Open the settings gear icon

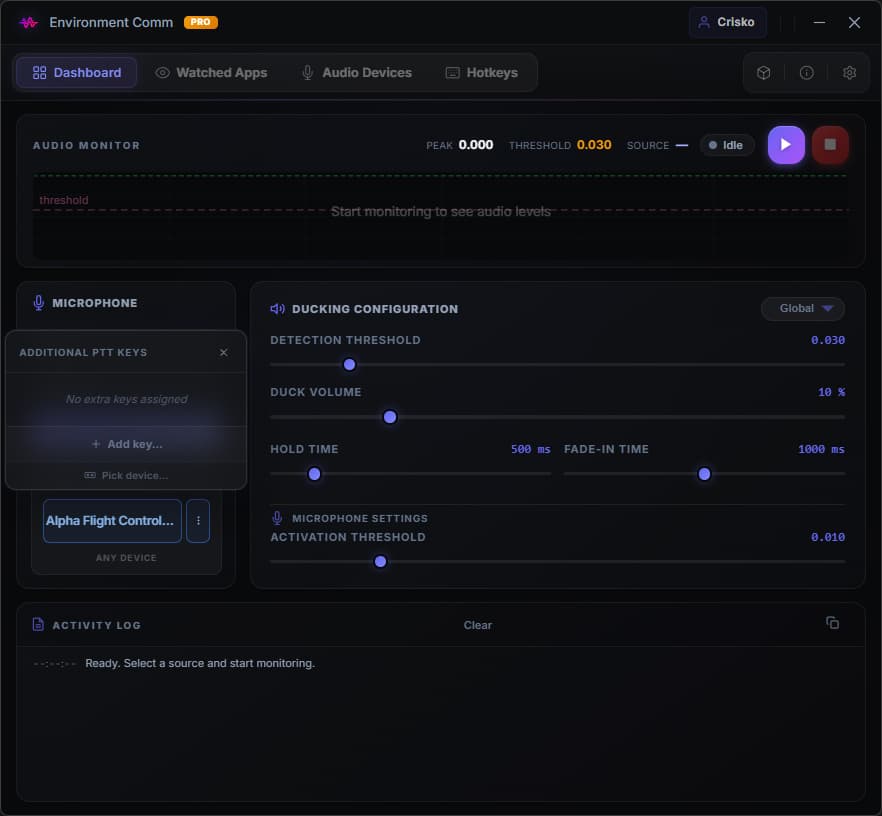pos(849,73)
